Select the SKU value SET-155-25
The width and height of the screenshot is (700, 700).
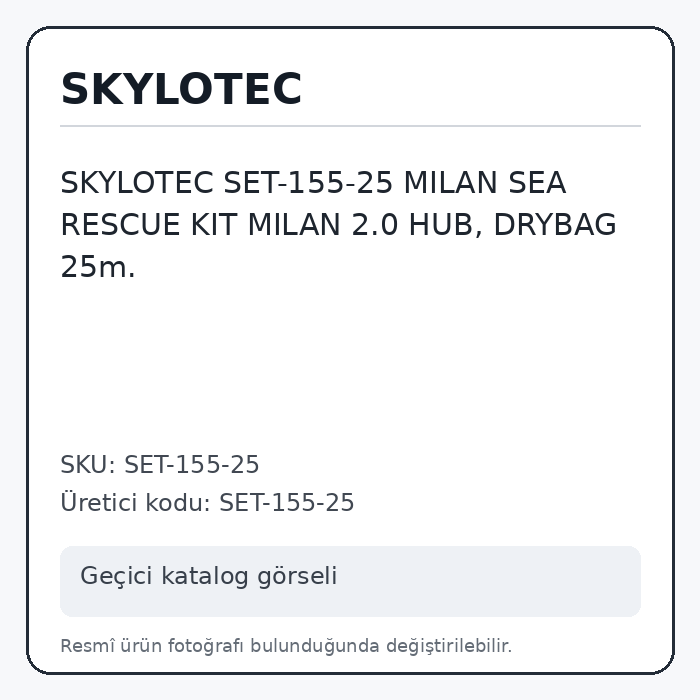click(x=192, y=464)
